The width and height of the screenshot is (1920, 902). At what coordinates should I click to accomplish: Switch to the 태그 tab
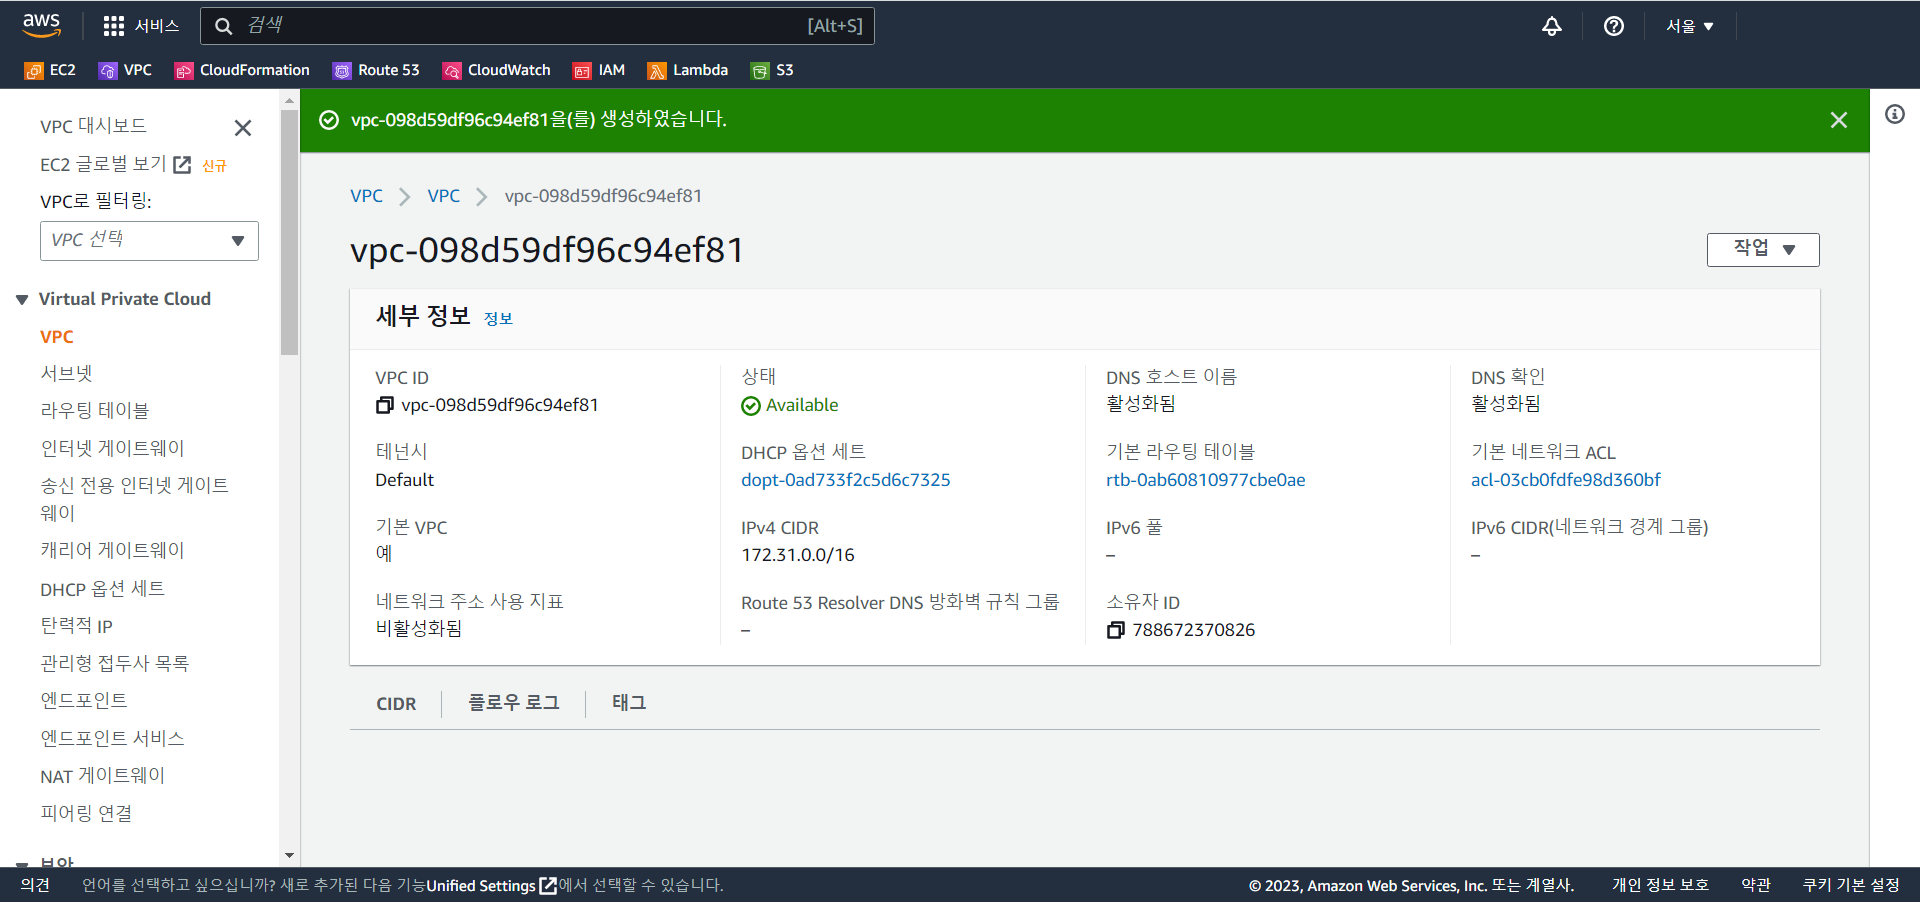coord(629,703)
